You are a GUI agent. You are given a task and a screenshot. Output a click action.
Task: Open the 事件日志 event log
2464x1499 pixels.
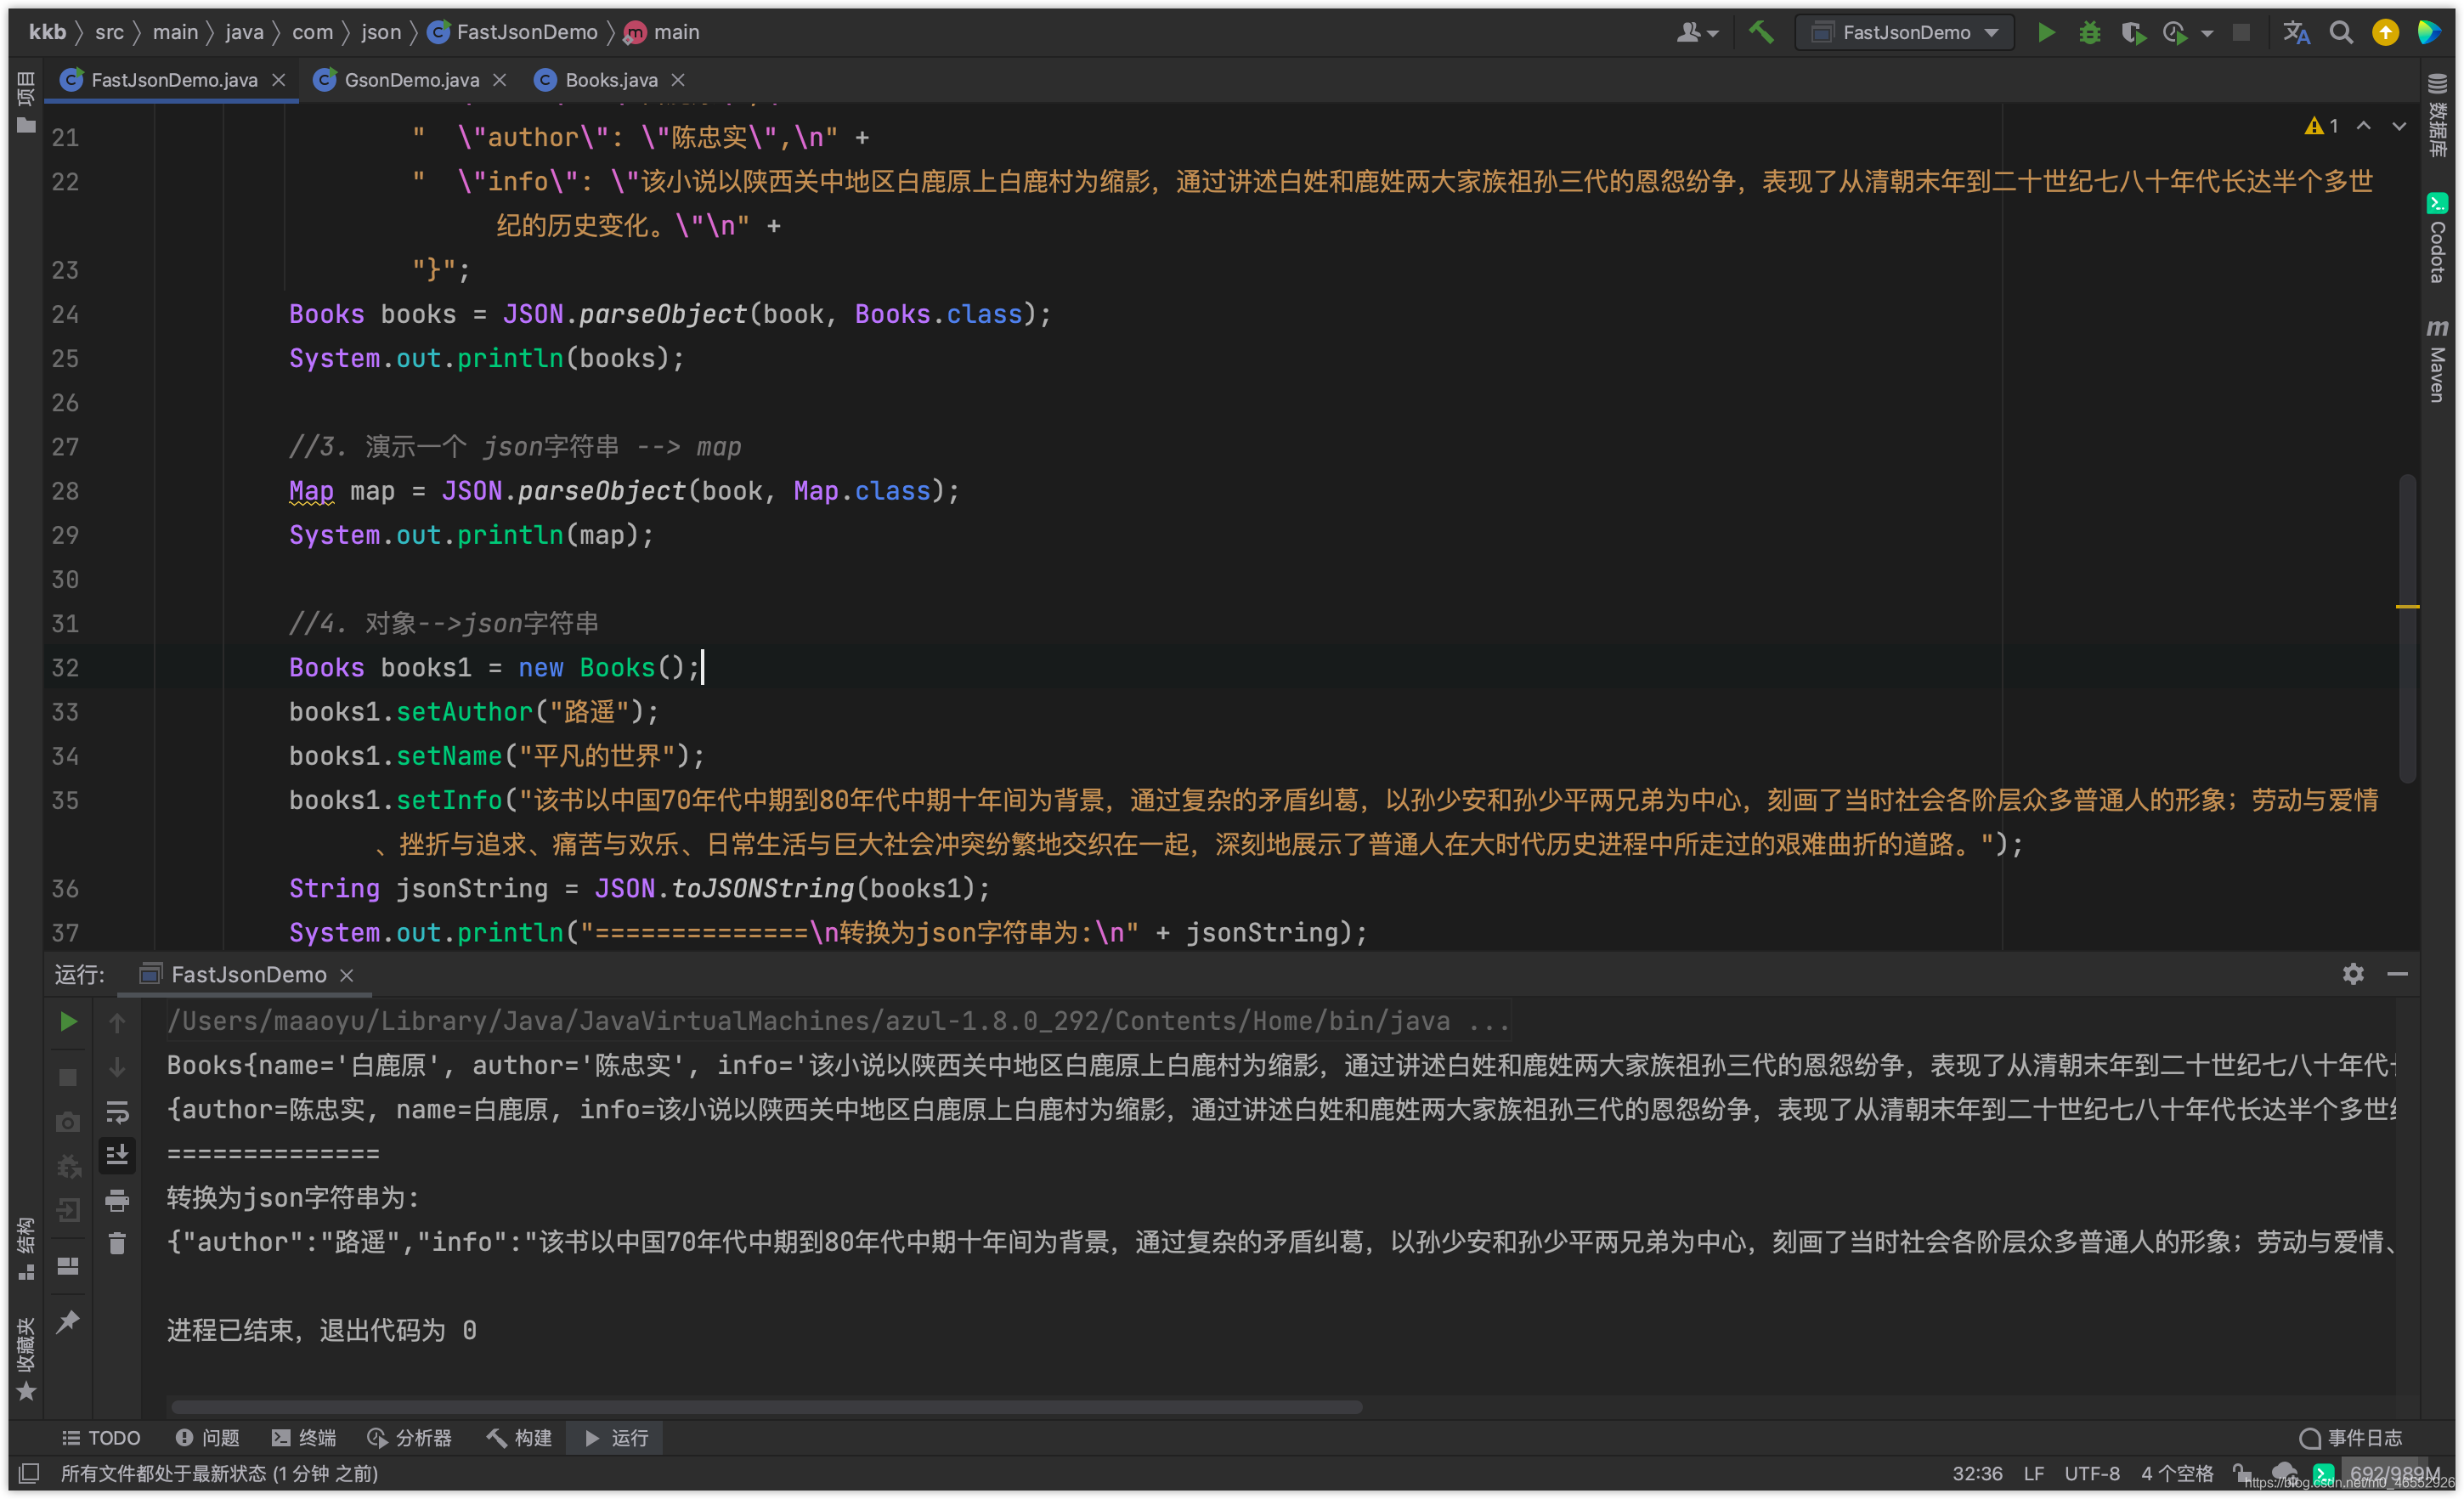point(2350,1438)
